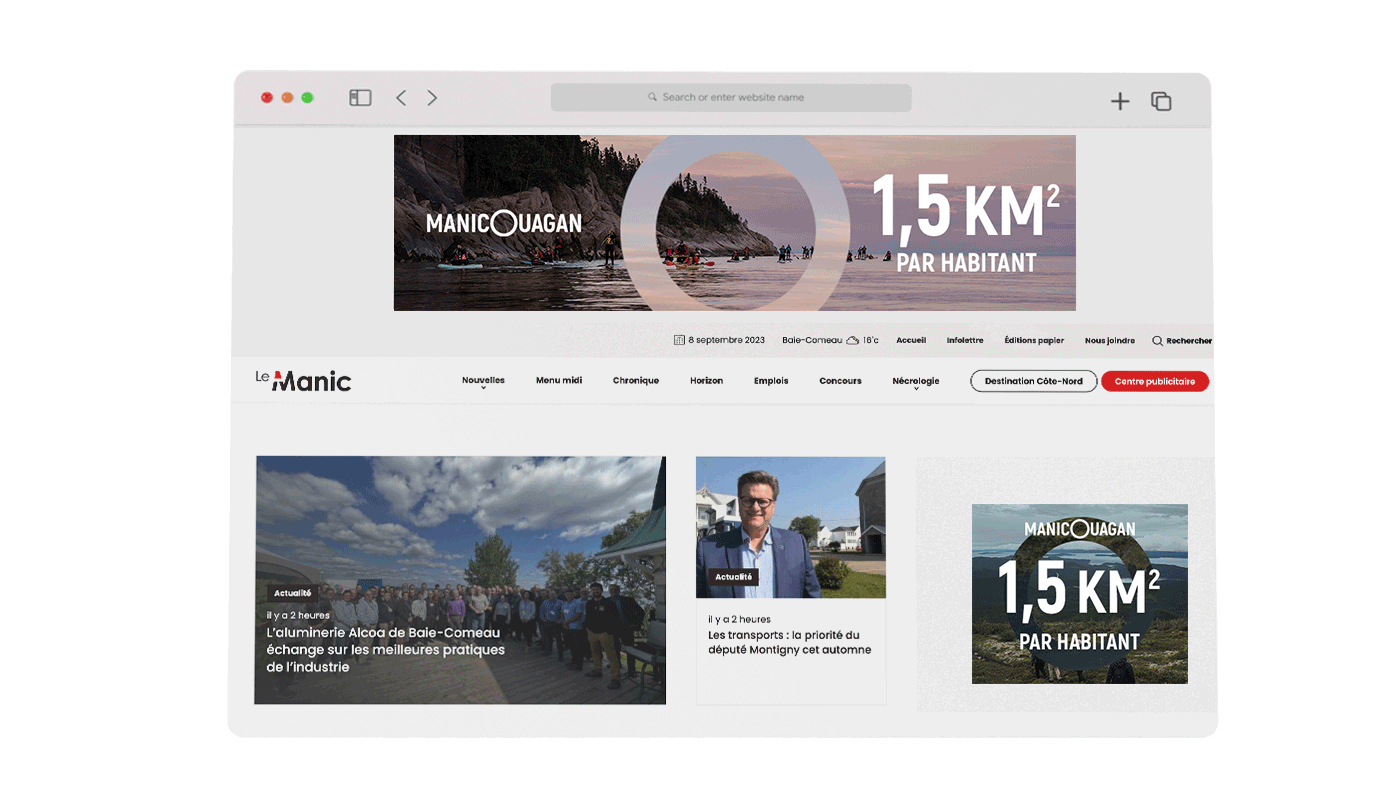This screenshot has width=1400, height=800.
Task: Click the député Montigny article photo
Action: tap(791, 528)
